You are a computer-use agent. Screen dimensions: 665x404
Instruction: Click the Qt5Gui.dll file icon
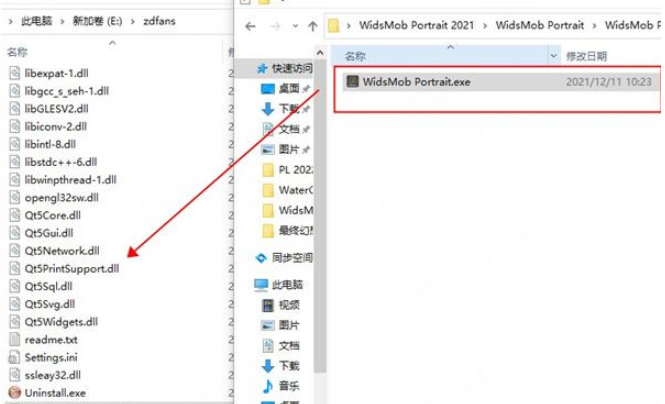14,233
